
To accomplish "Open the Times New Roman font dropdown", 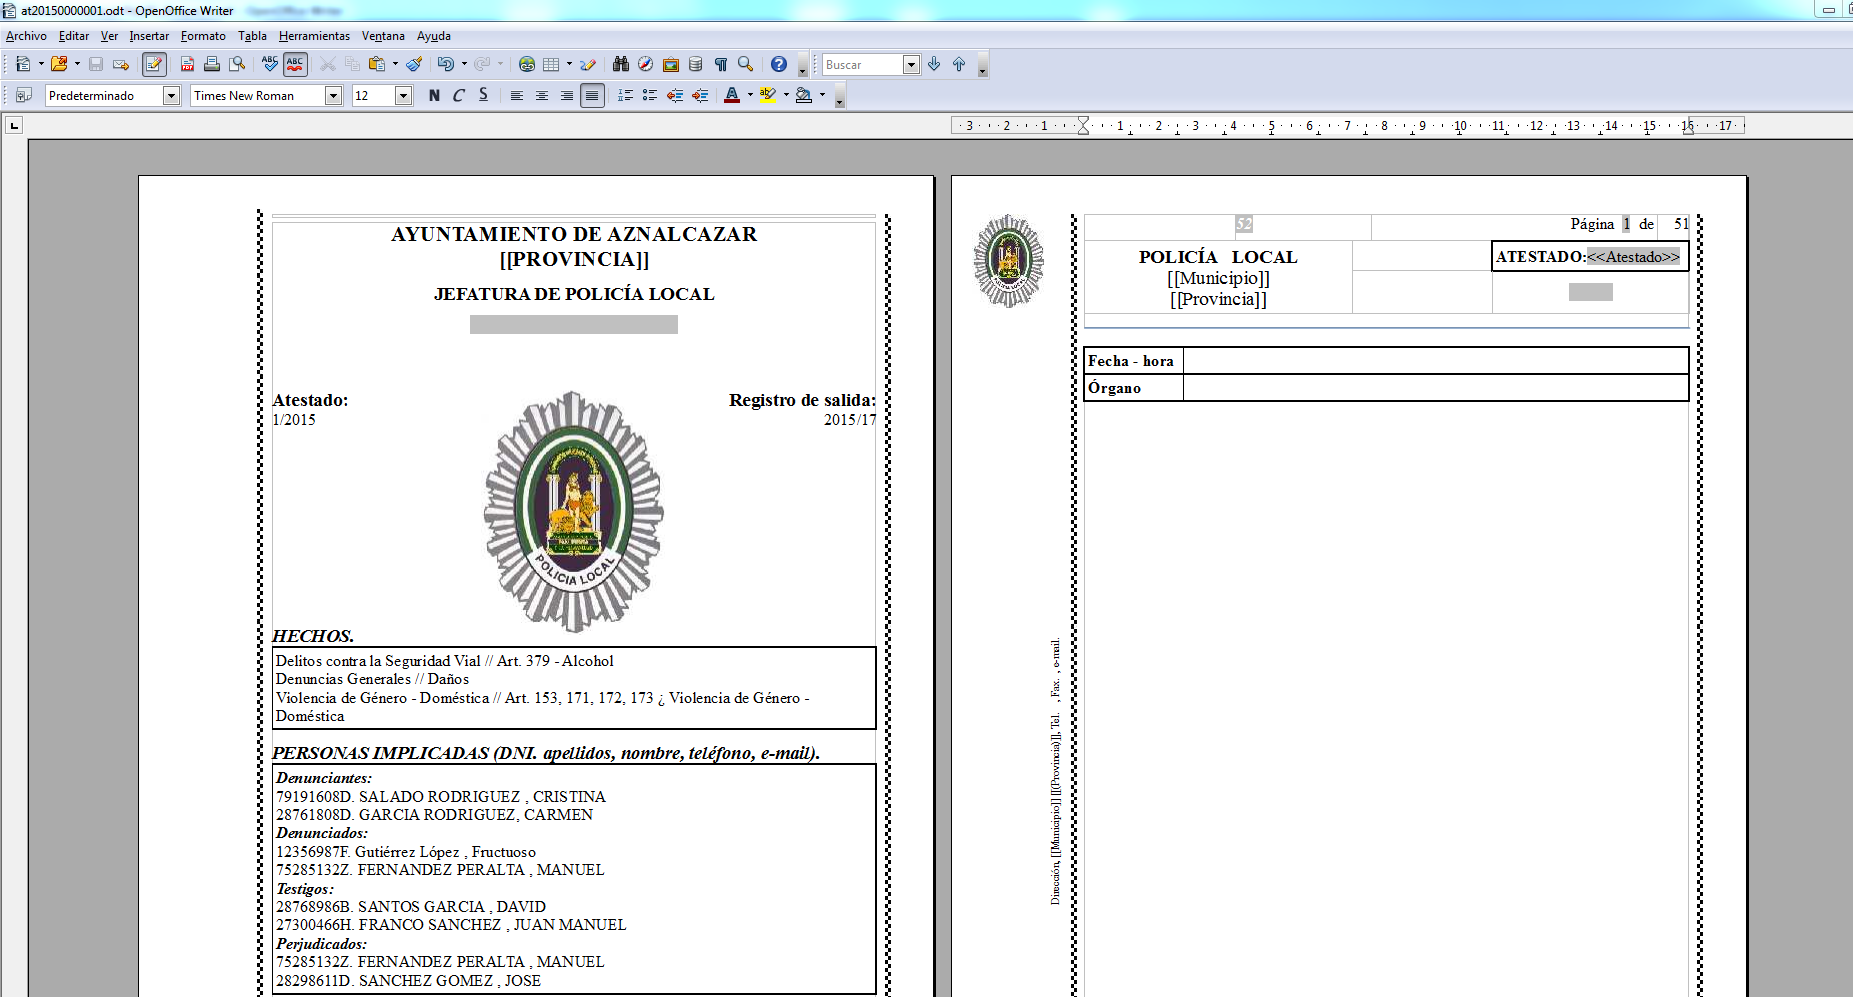I will (334, 96).
